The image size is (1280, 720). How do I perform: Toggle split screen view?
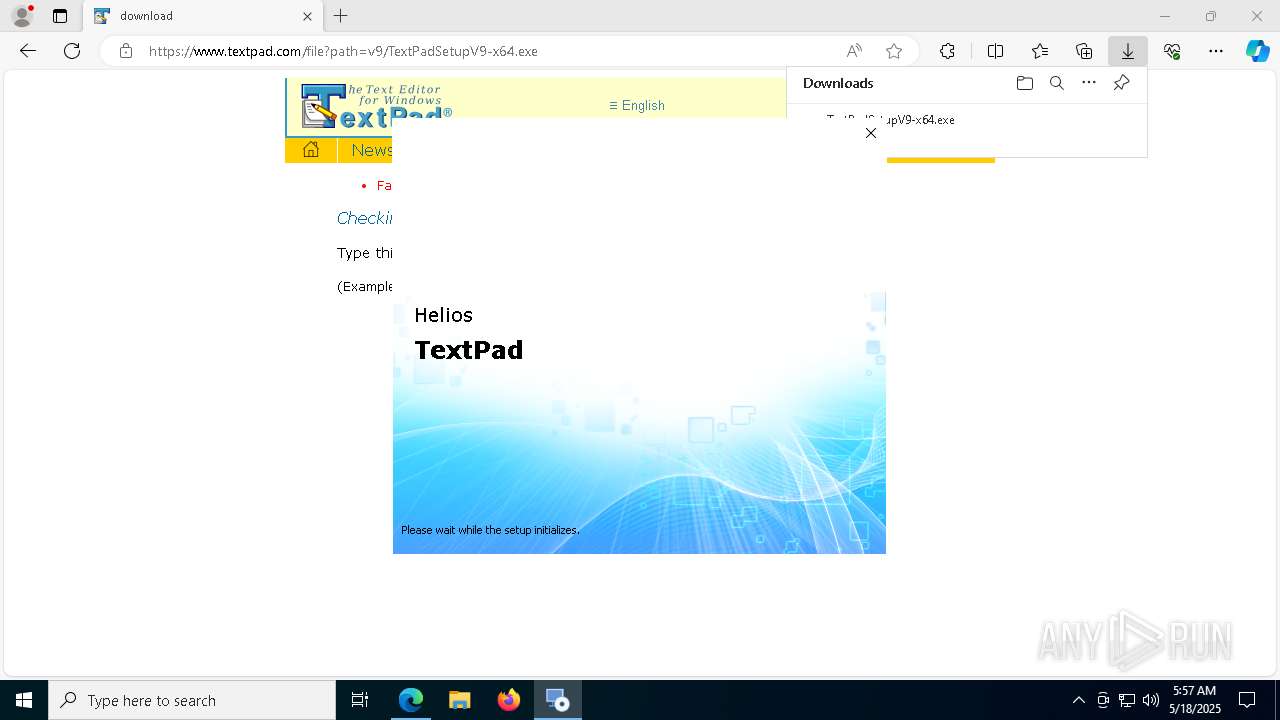pos(995,51)
